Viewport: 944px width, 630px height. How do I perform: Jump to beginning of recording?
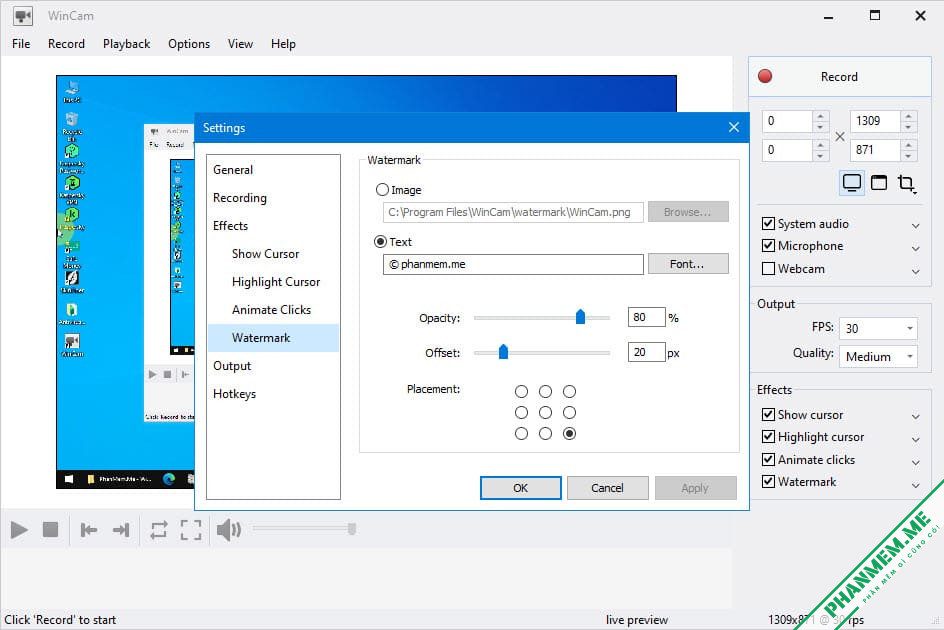click(88, 530)
